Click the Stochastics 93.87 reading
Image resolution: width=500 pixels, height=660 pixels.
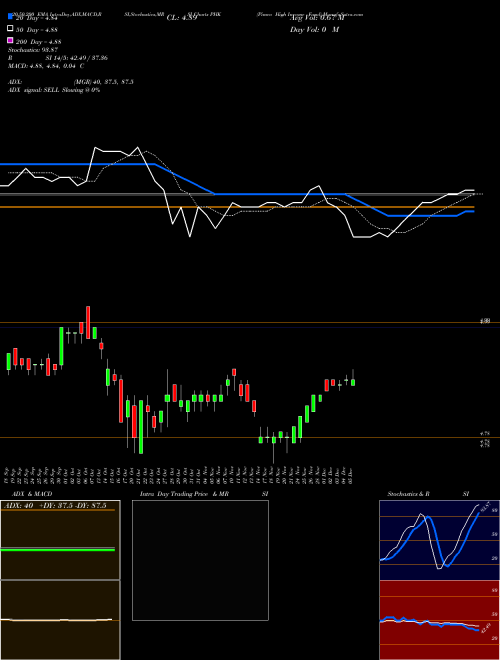tap(33, 50)
